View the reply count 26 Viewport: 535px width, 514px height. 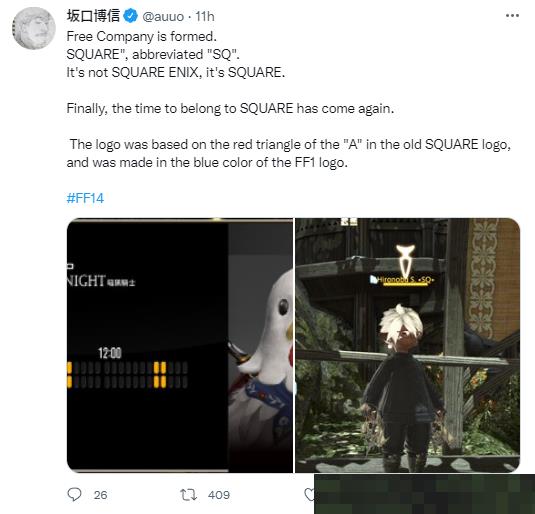[100, 495]
